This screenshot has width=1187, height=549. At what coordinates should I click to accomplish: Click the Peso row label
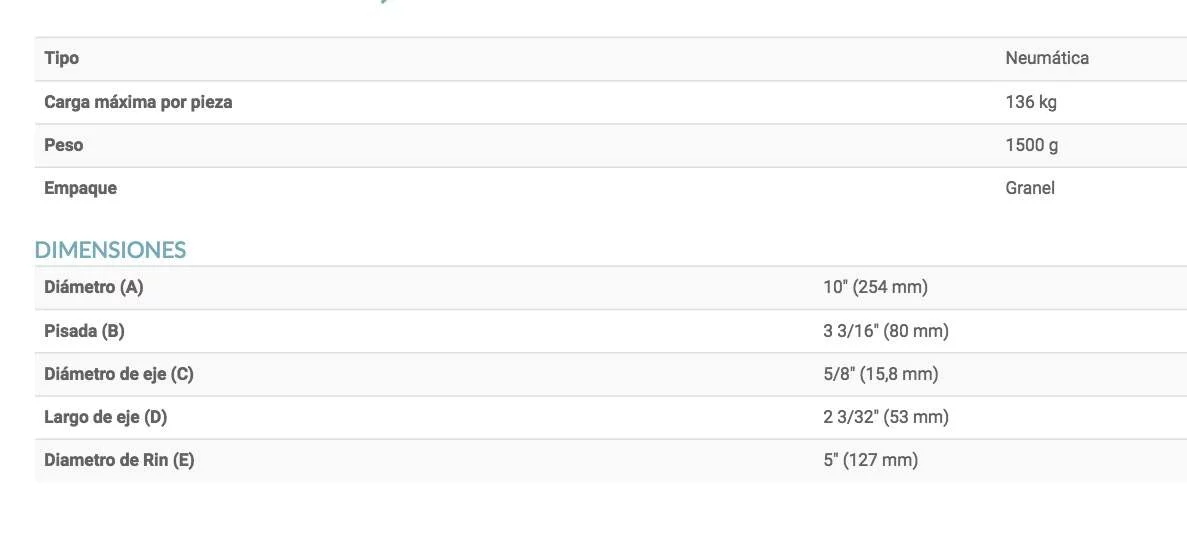[x=64, y=145]
